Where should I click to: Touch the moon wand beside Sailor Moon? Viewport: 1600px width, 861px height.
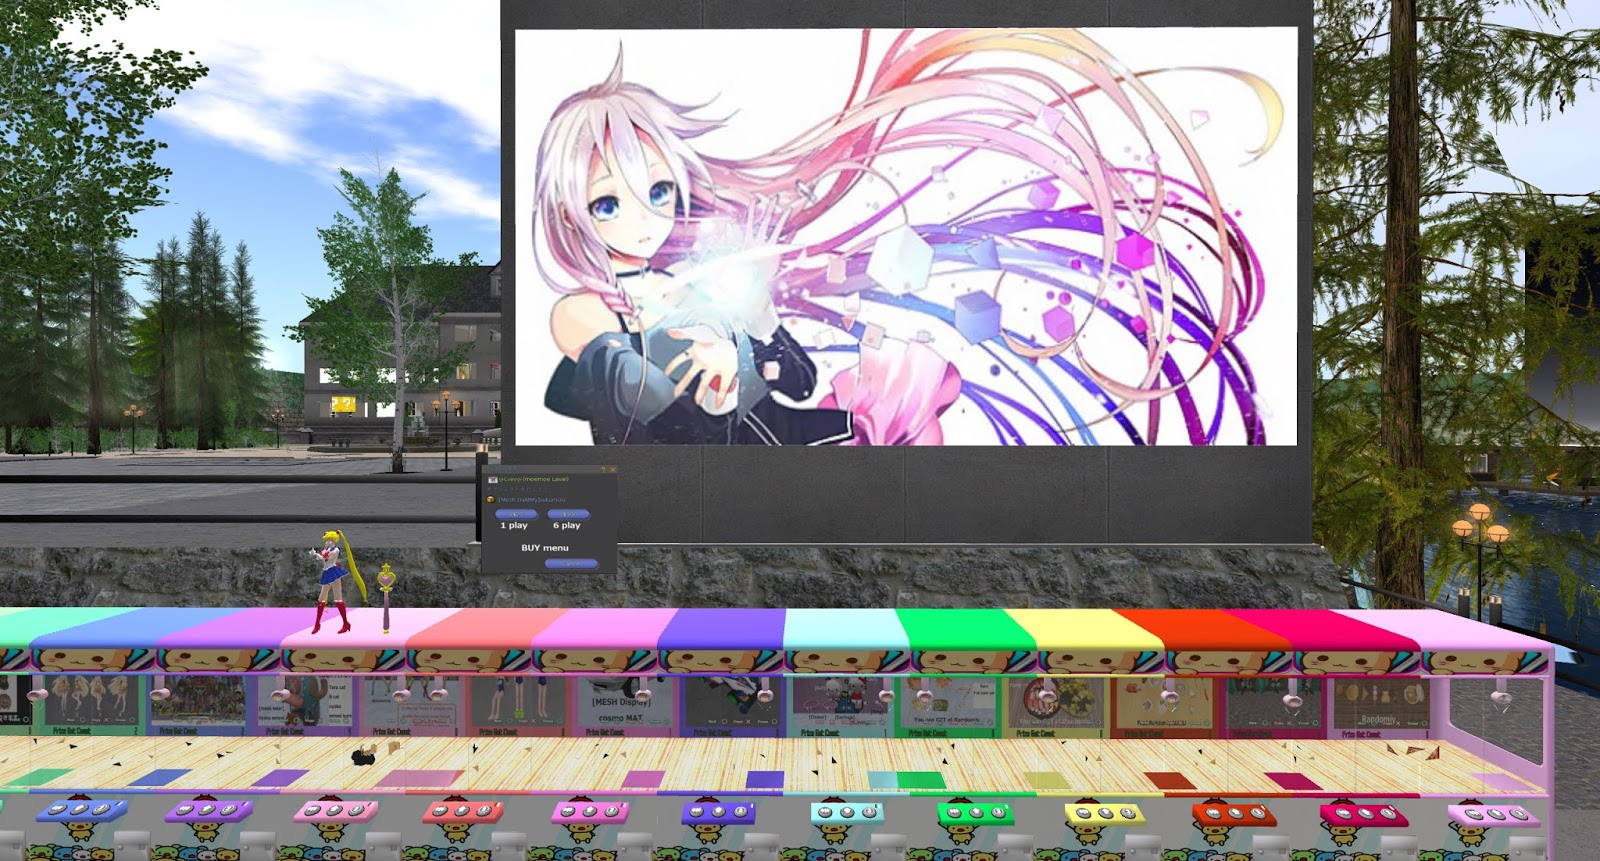(386, 598)
